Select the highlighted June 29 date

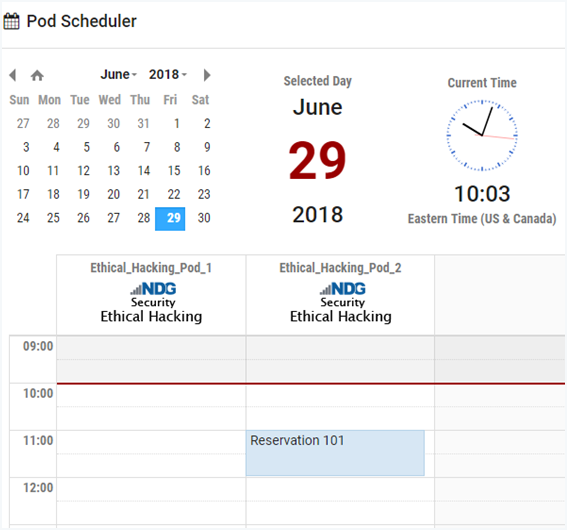(x=170, y=219)
